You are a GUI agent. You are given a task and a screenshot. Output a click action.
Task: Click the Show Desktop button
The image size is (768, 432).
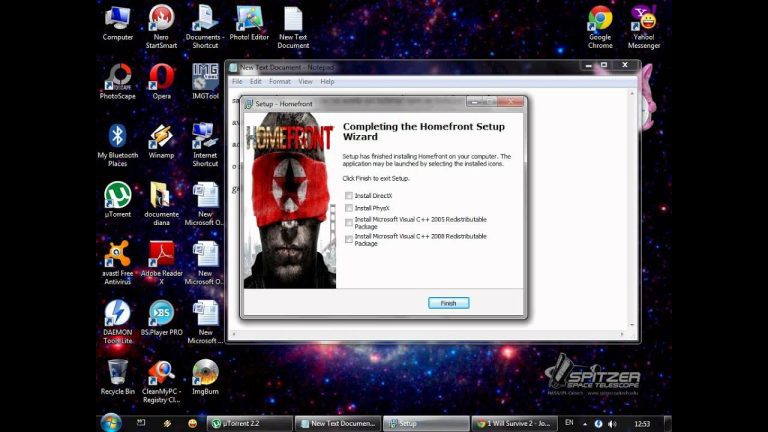[667, 424]
